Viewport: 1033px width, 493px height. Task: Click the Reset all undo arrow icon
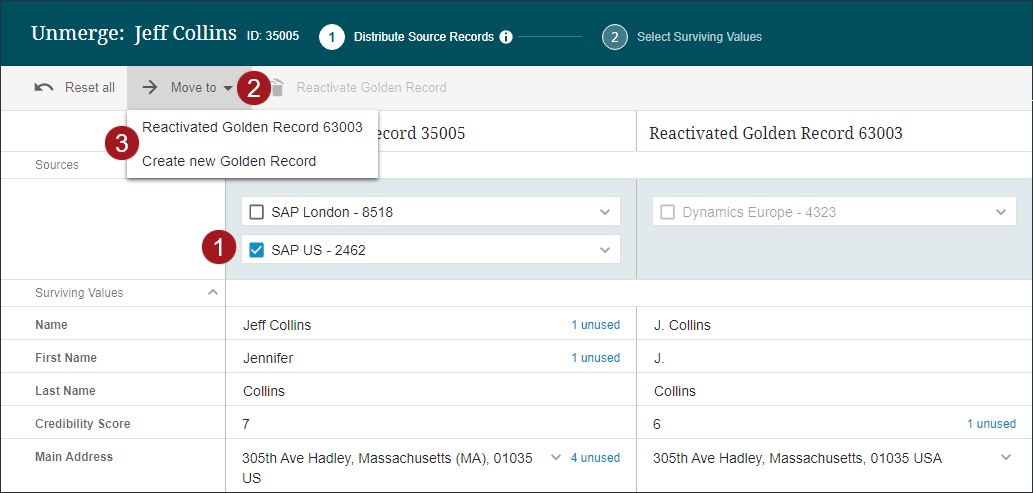(x=44, y=87)
